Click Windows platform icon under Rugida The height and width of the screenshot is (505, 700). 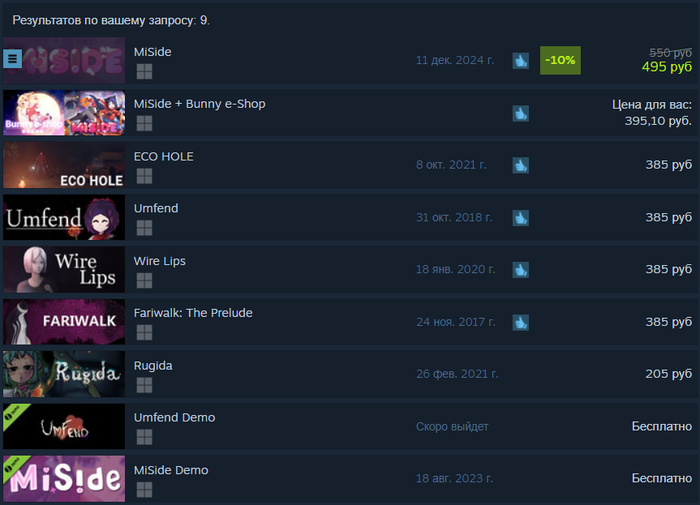144,385
